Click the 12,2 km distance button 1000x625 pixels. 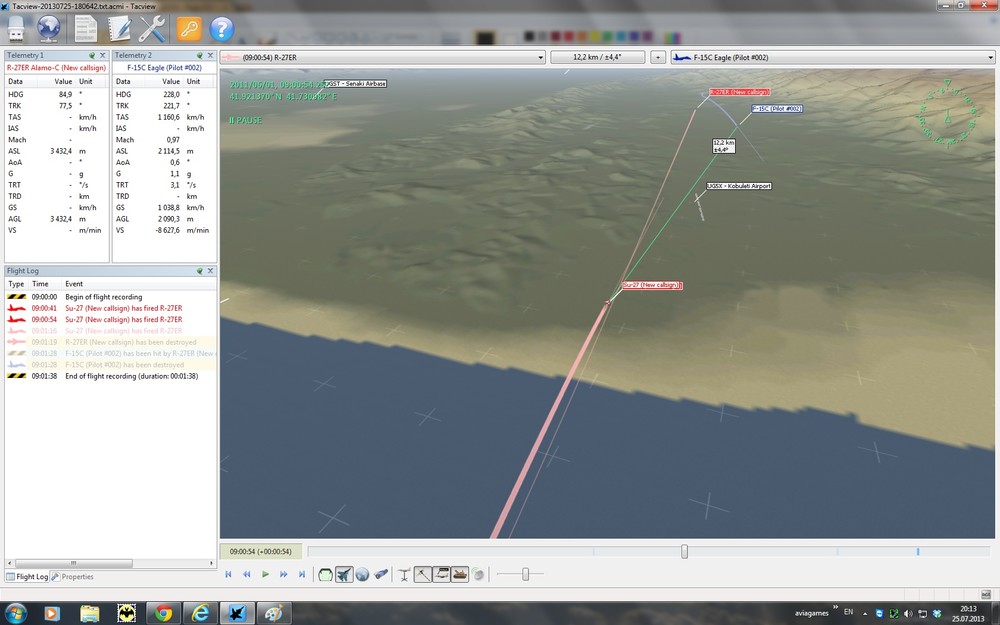pyautogui.click(x=598, y=57)
